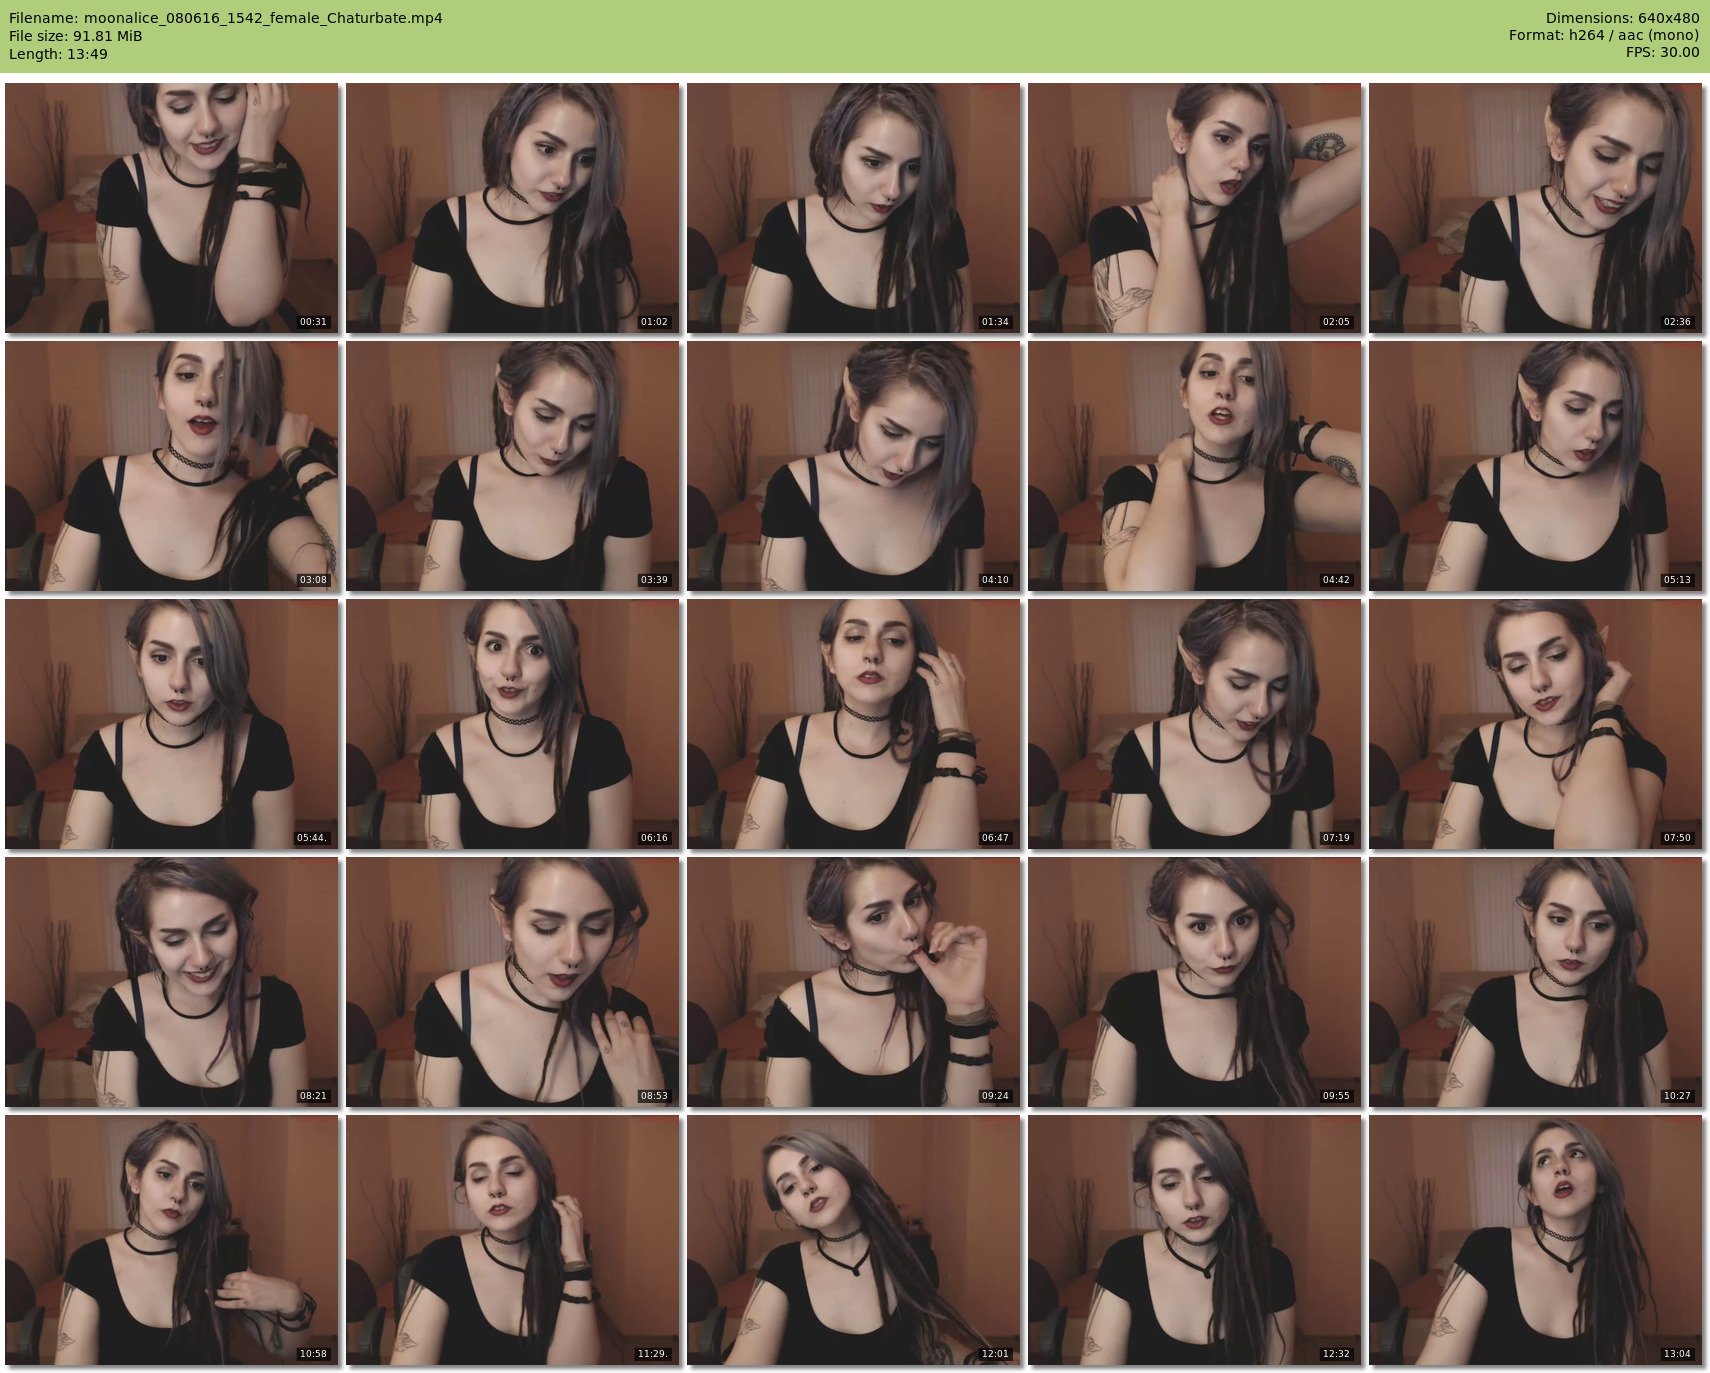The width and height of the screenshot is (1710, 1373).
Task: Click the 'Dimensions: 640x480' text
Action: [1622, 18]
